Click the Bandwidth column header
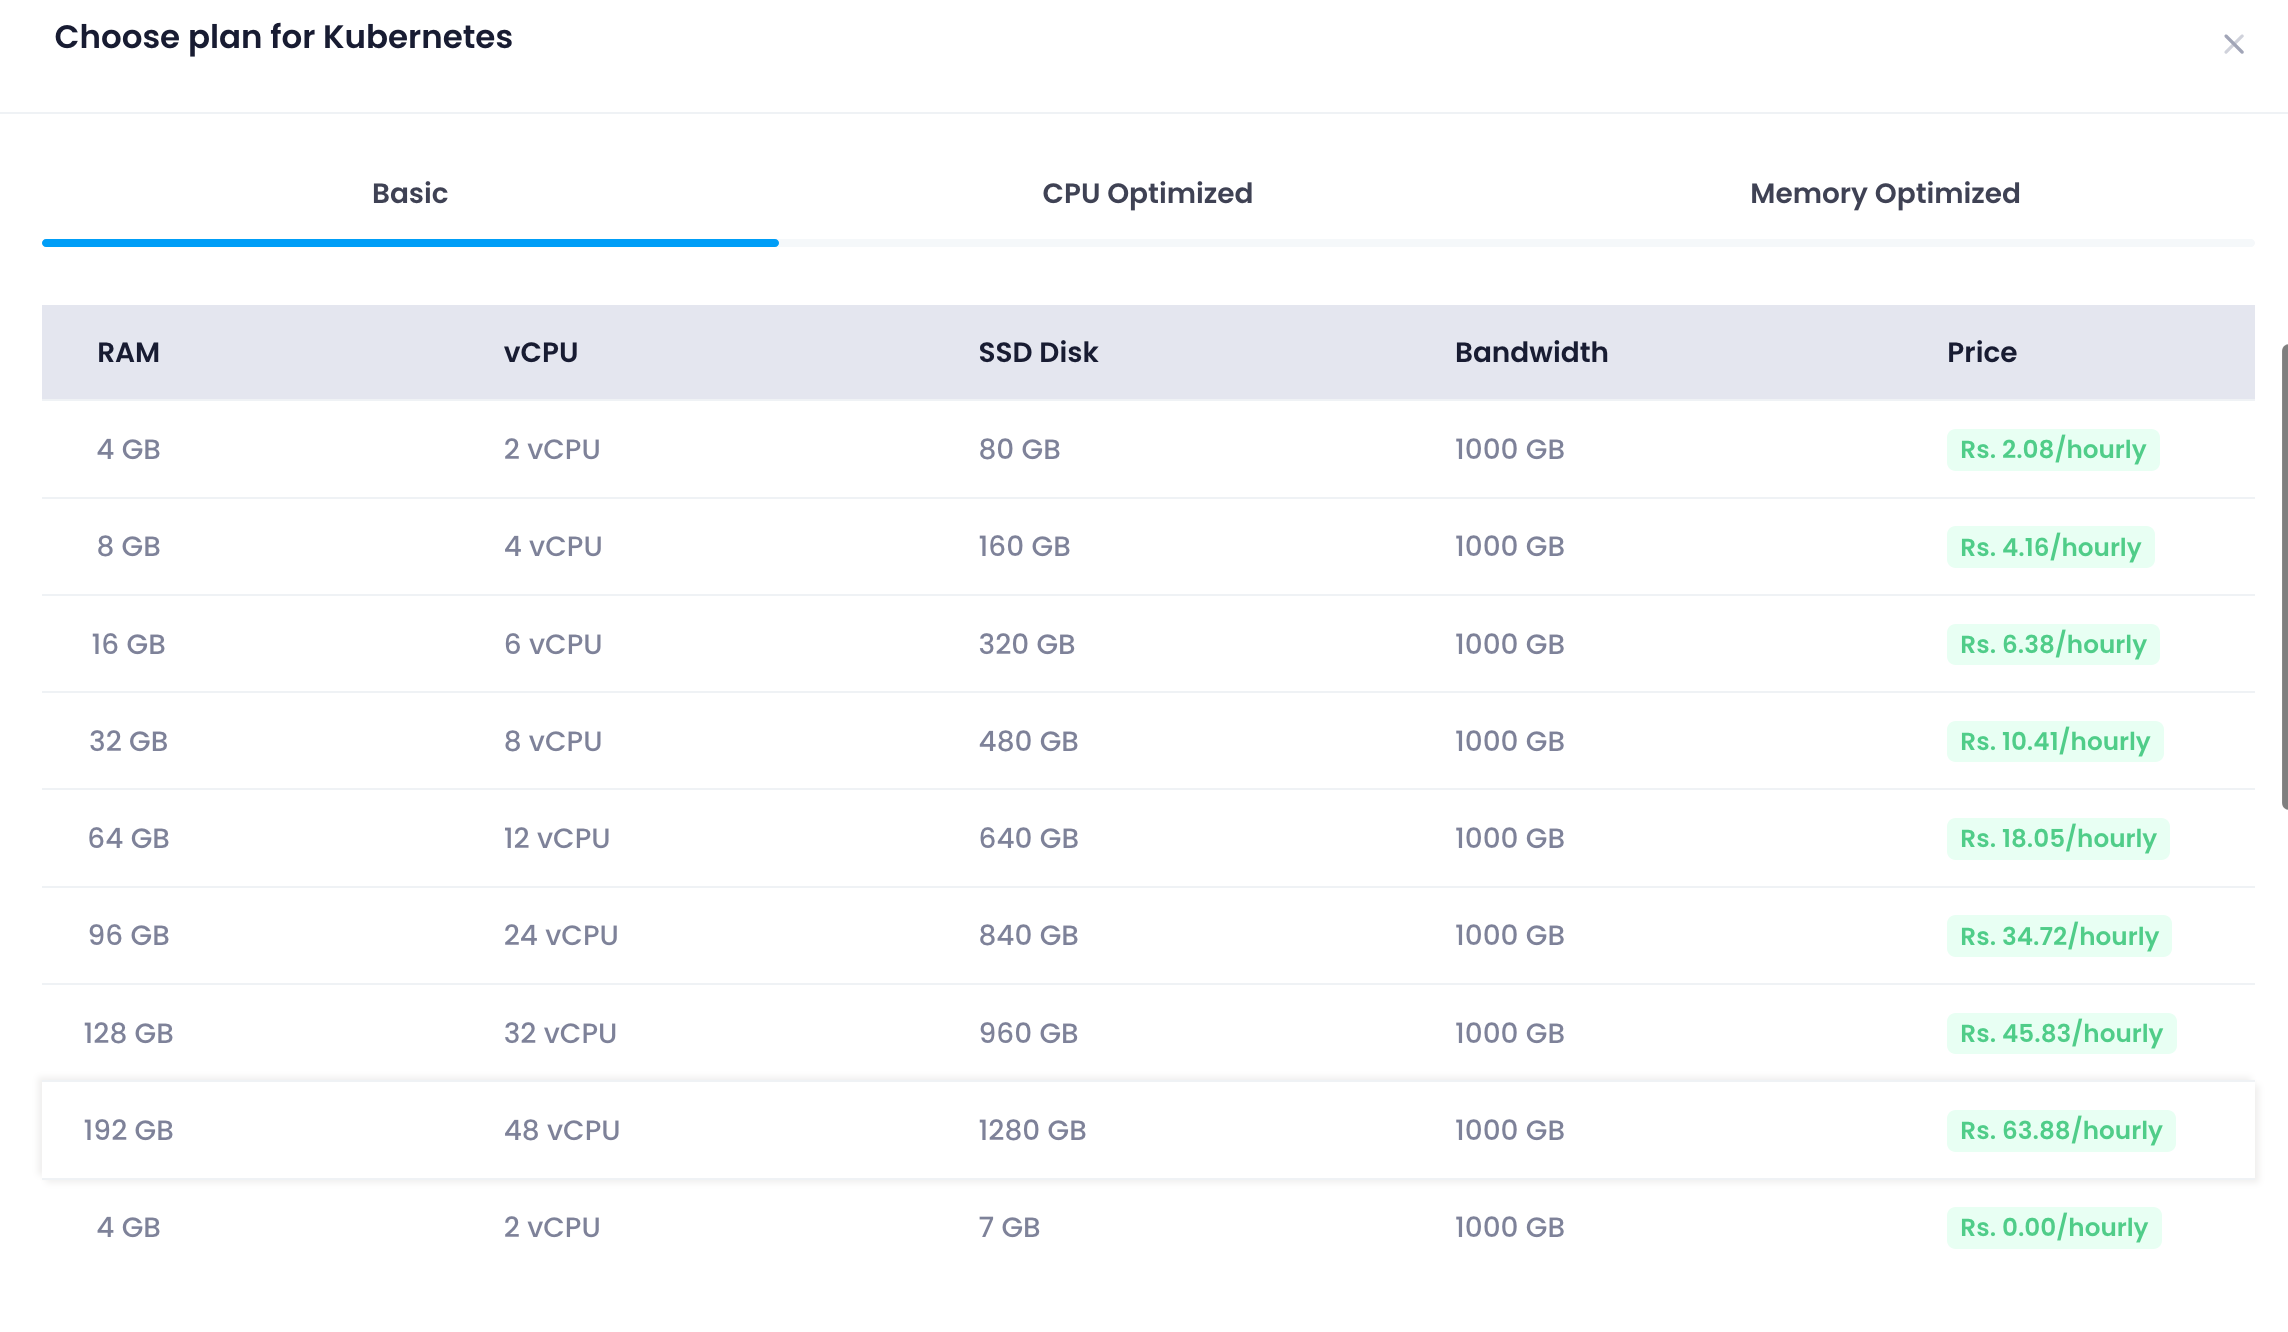The height and width of the screenshot is (1332, 2288). coord(1531,352)
